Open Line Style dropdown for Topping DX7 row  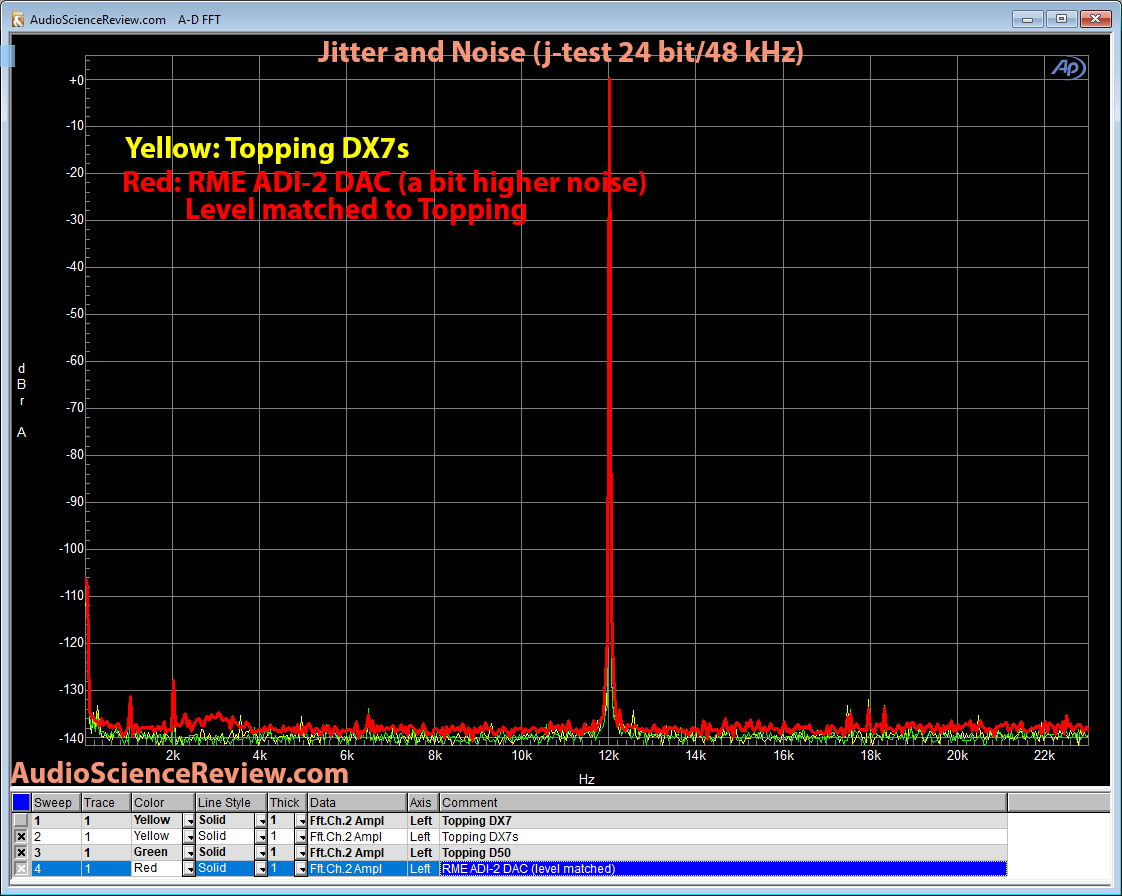tap(261, 821)
